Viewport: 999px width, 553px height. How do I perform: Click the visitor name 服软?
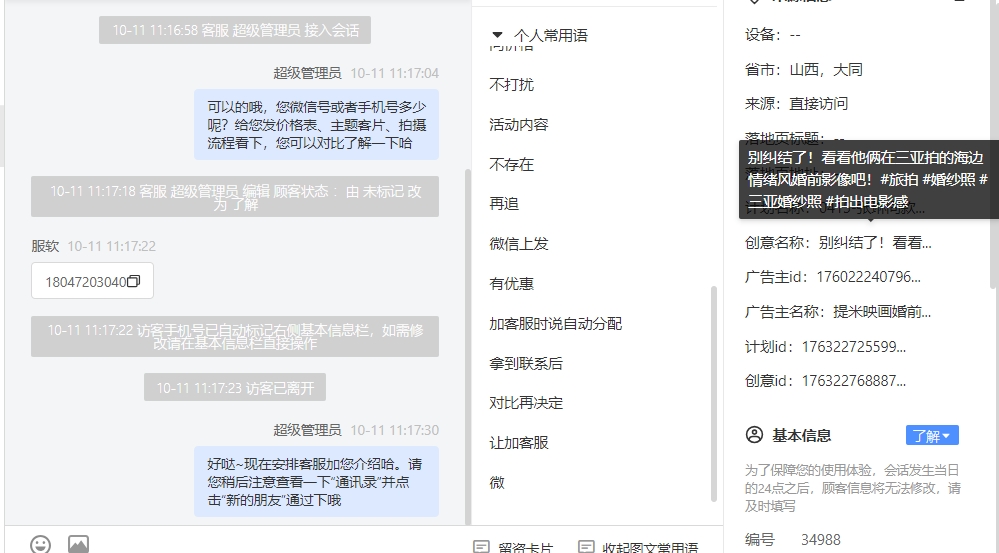click(x=45, y=246)
